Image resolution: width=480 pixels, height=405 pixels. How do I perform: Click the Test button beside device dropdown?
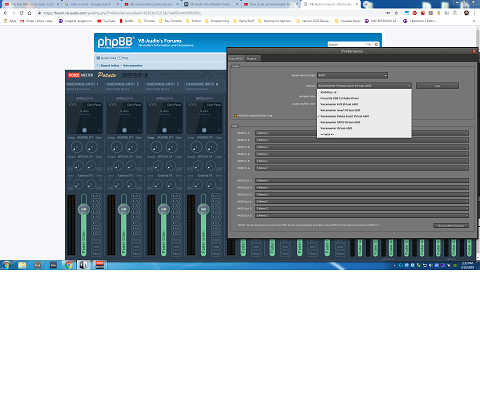click(437, 86)
